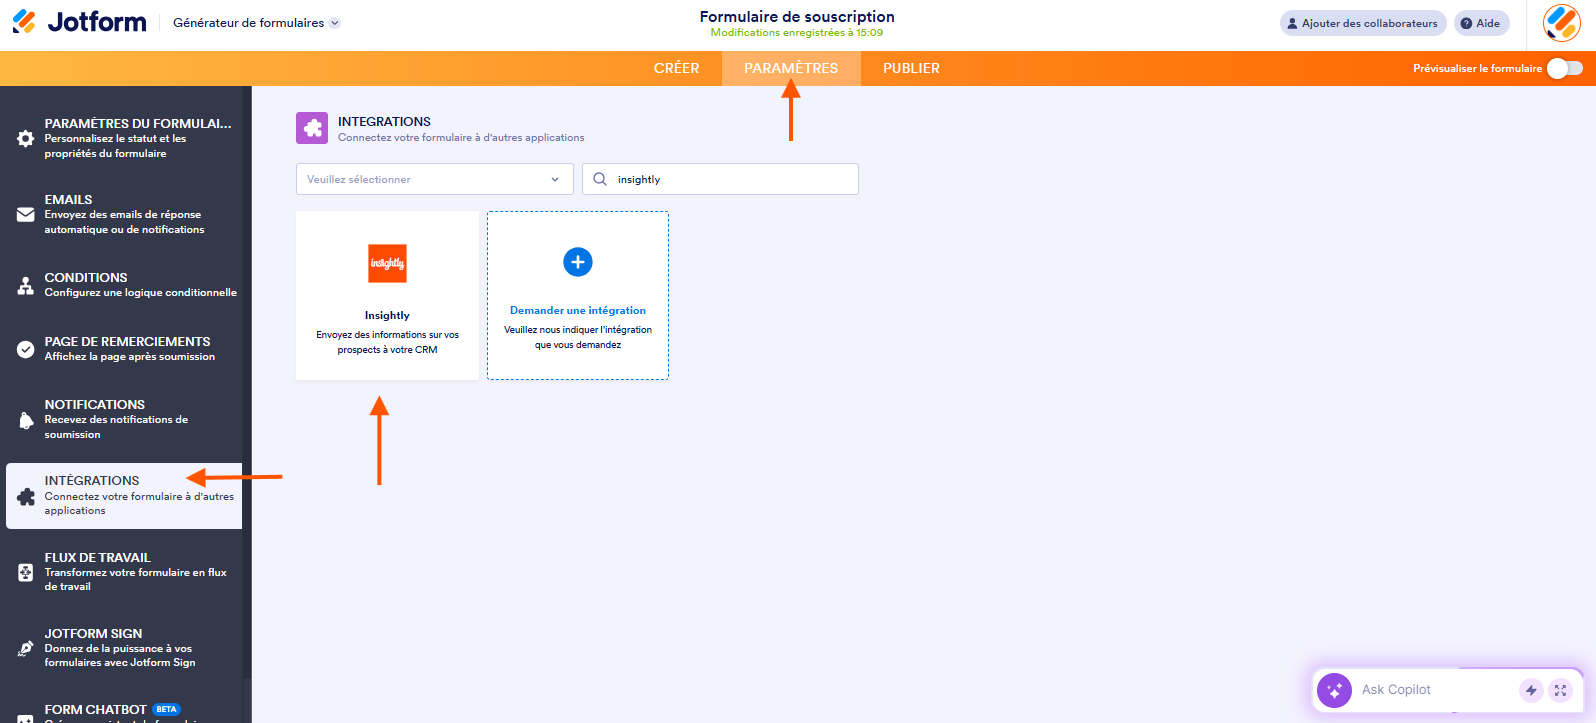The image size is (1596, 723).
Task: Toggle Prévisualiser le formulaire switch
Action: pyautogui.click(x=1565, y=68)
